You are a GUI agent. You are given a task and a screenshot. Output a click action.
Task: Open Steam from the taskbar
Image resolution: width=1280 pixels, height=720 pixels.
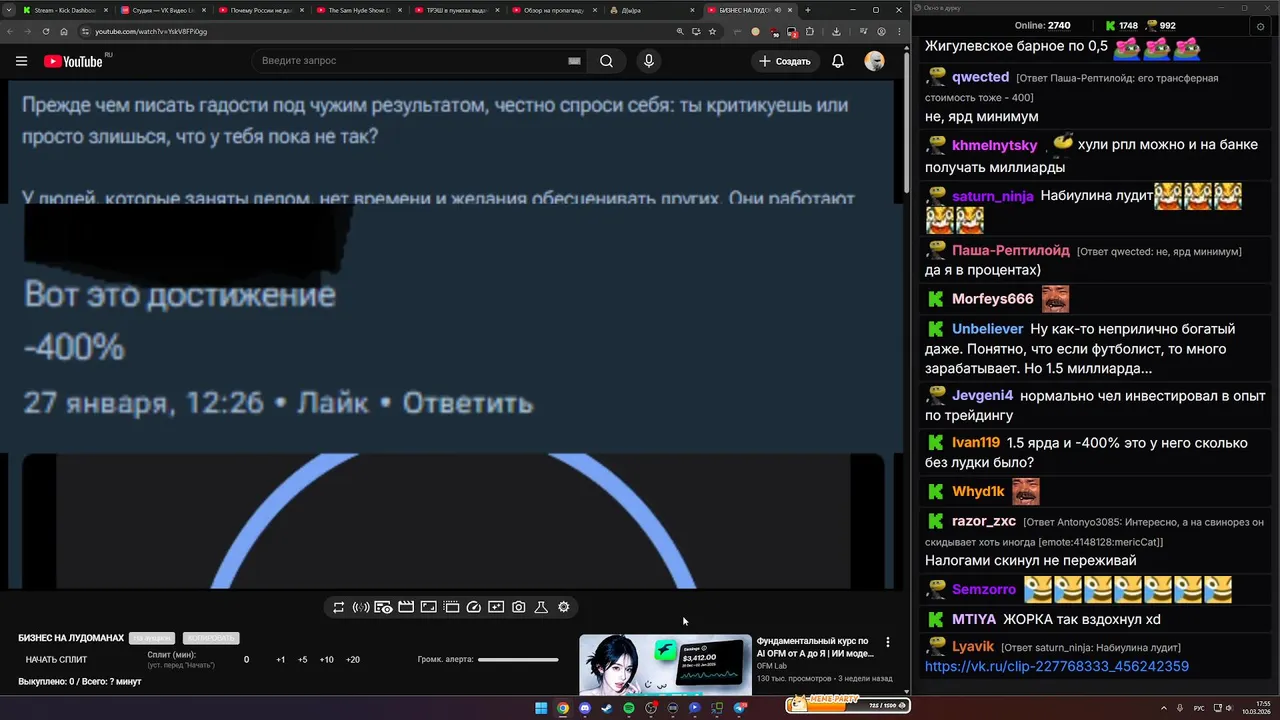[607, 708]
